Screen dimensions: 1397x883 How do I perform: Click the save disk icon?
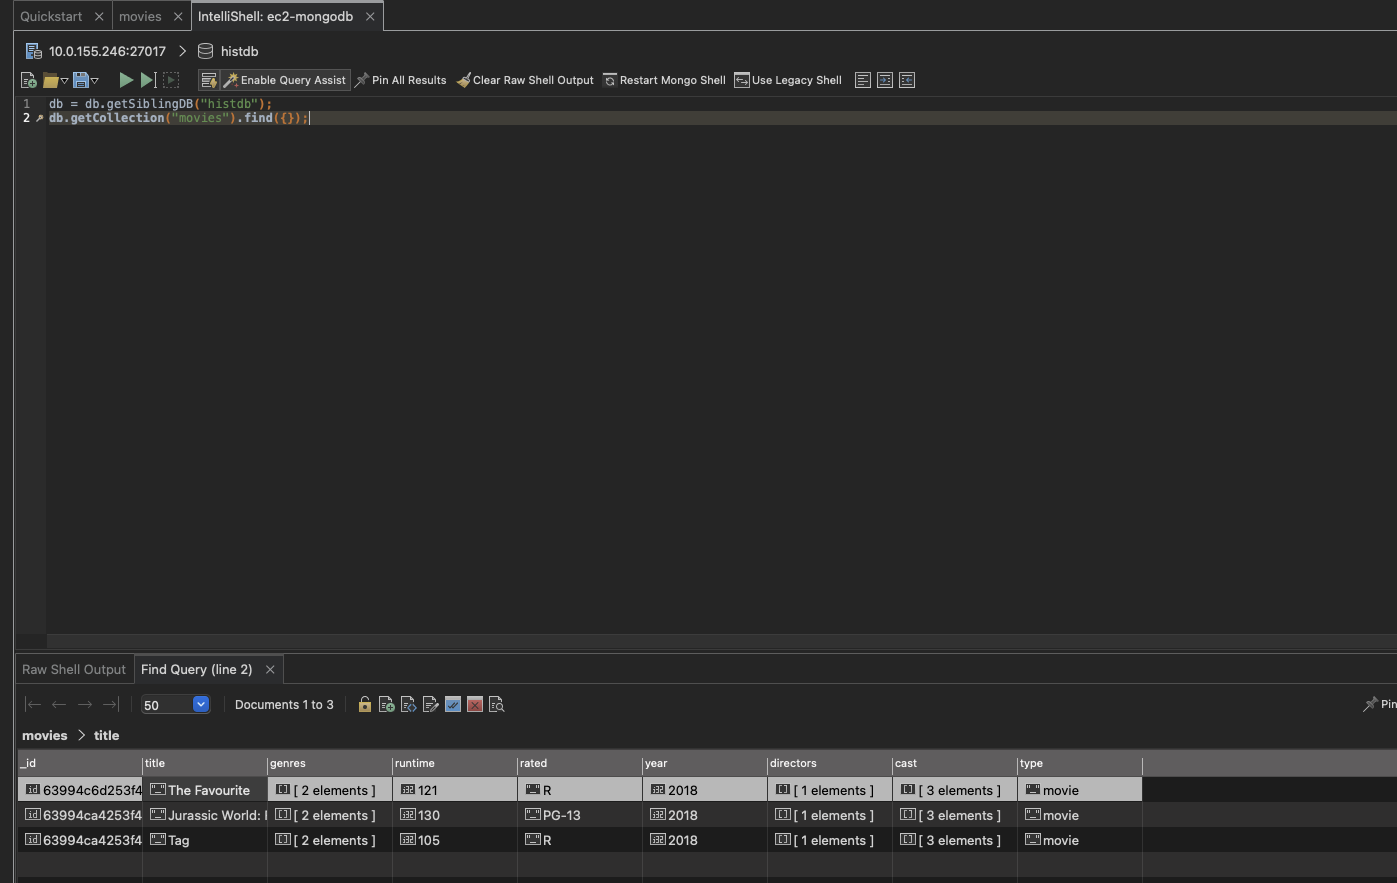[x=81, y=80]
